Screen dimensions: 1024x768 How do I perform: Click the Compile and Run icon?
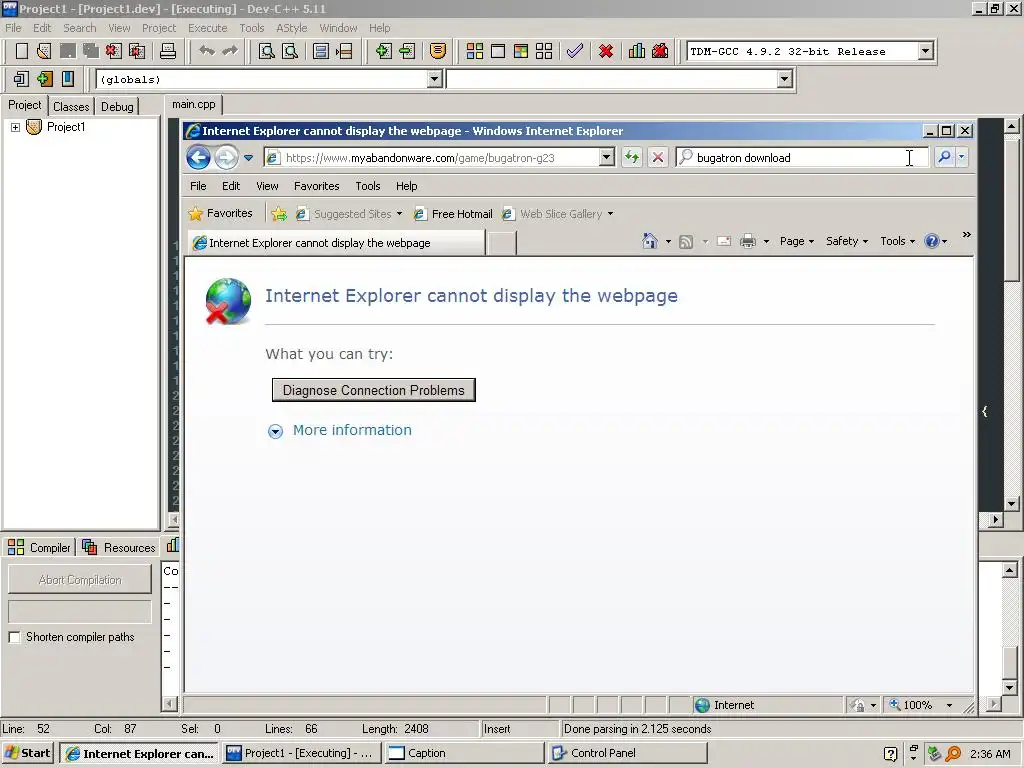click(520, 51)
